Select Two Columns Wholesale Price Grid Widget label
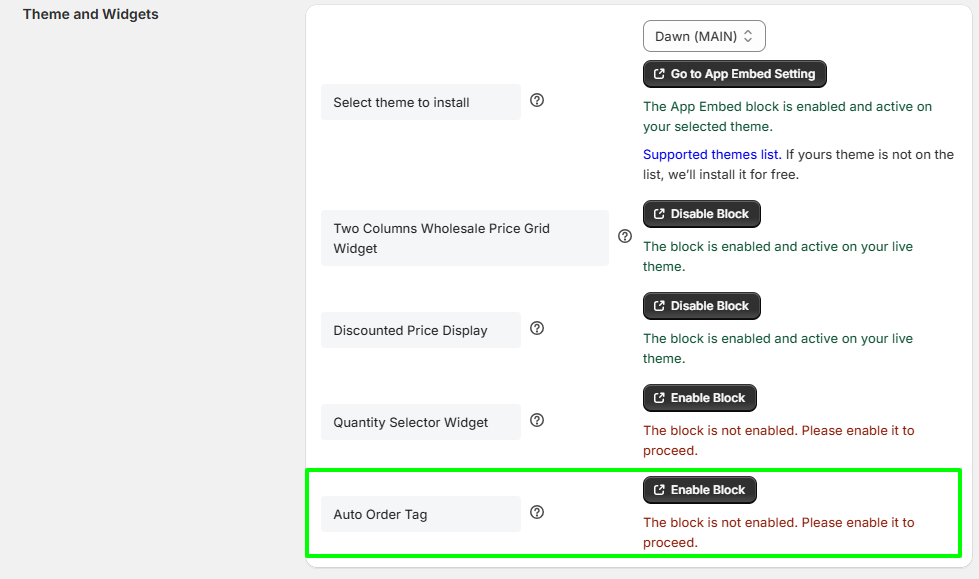This screenshot has width=979, height=579. click(441, 238)
